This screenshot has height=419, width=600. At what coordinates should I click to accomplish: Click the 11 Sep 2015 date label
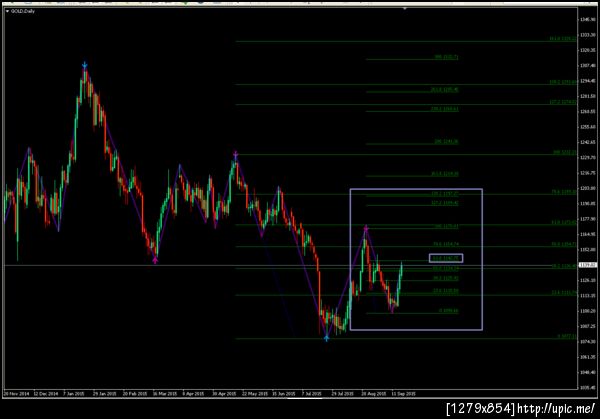coord(403,393)
